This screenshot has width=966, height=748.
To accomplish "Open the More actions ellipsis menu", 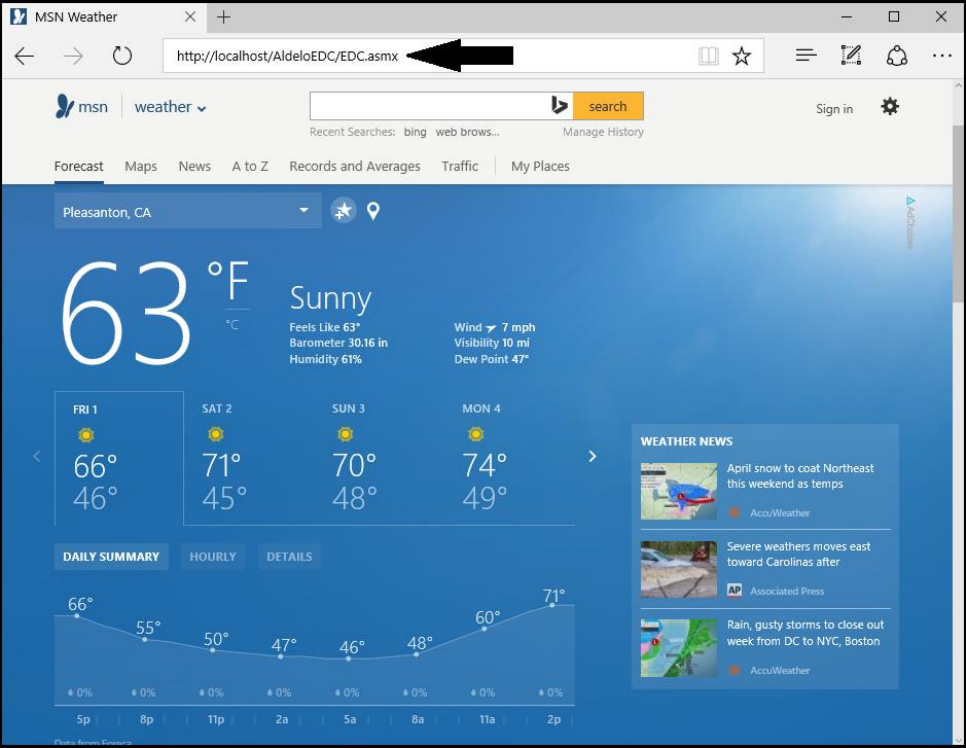I will pos(941,56).
